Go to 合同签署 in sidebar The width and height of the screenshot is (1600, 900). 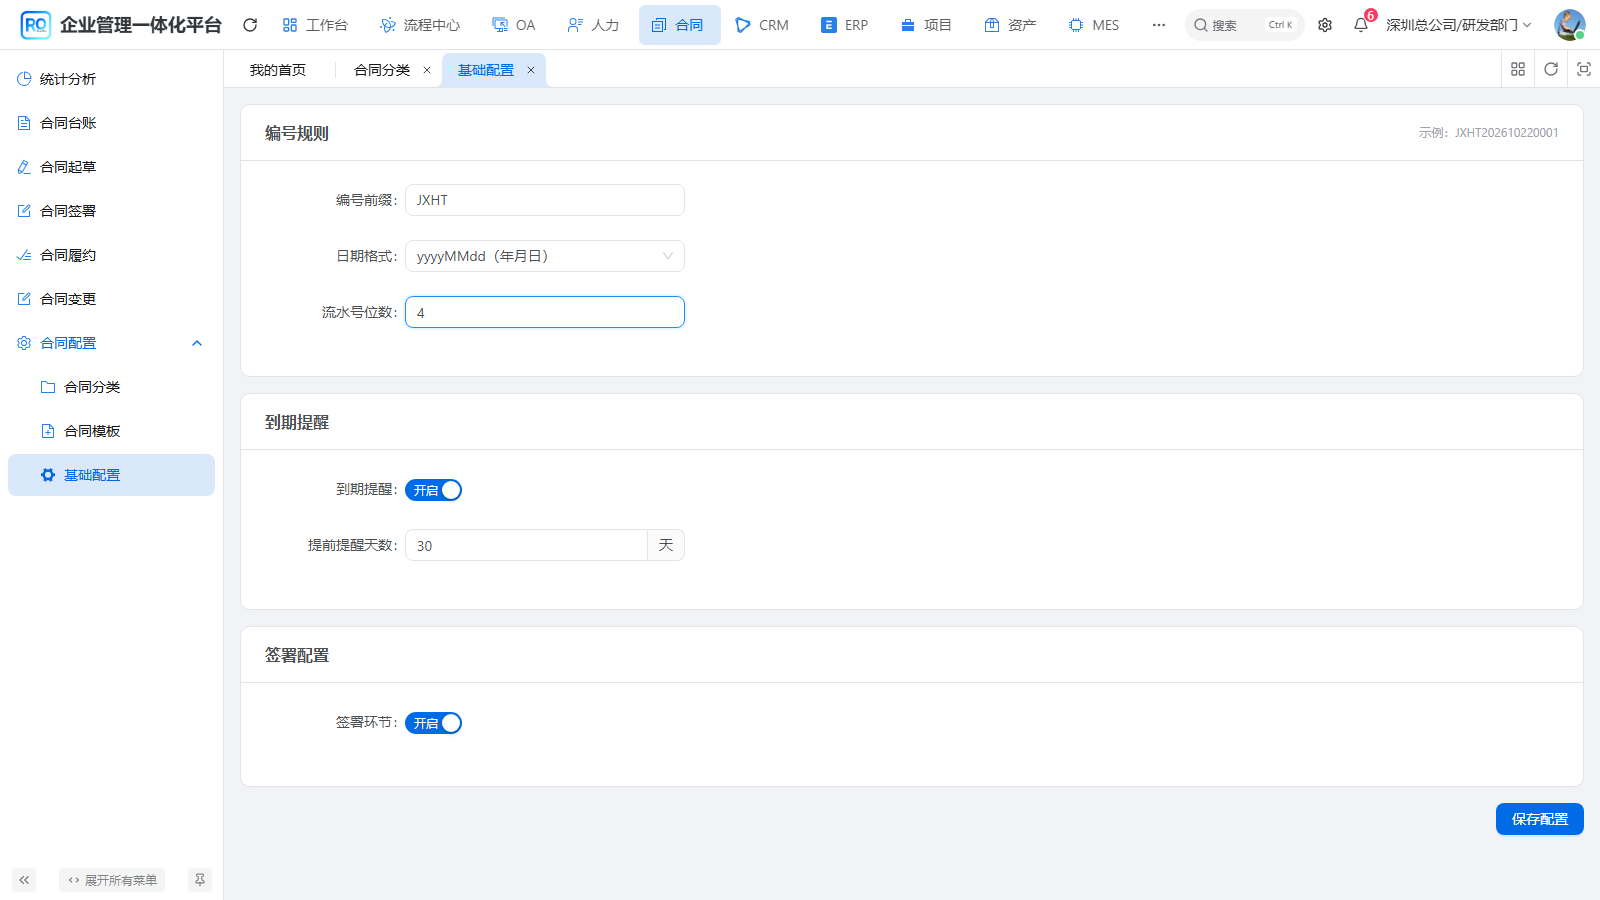111,211
